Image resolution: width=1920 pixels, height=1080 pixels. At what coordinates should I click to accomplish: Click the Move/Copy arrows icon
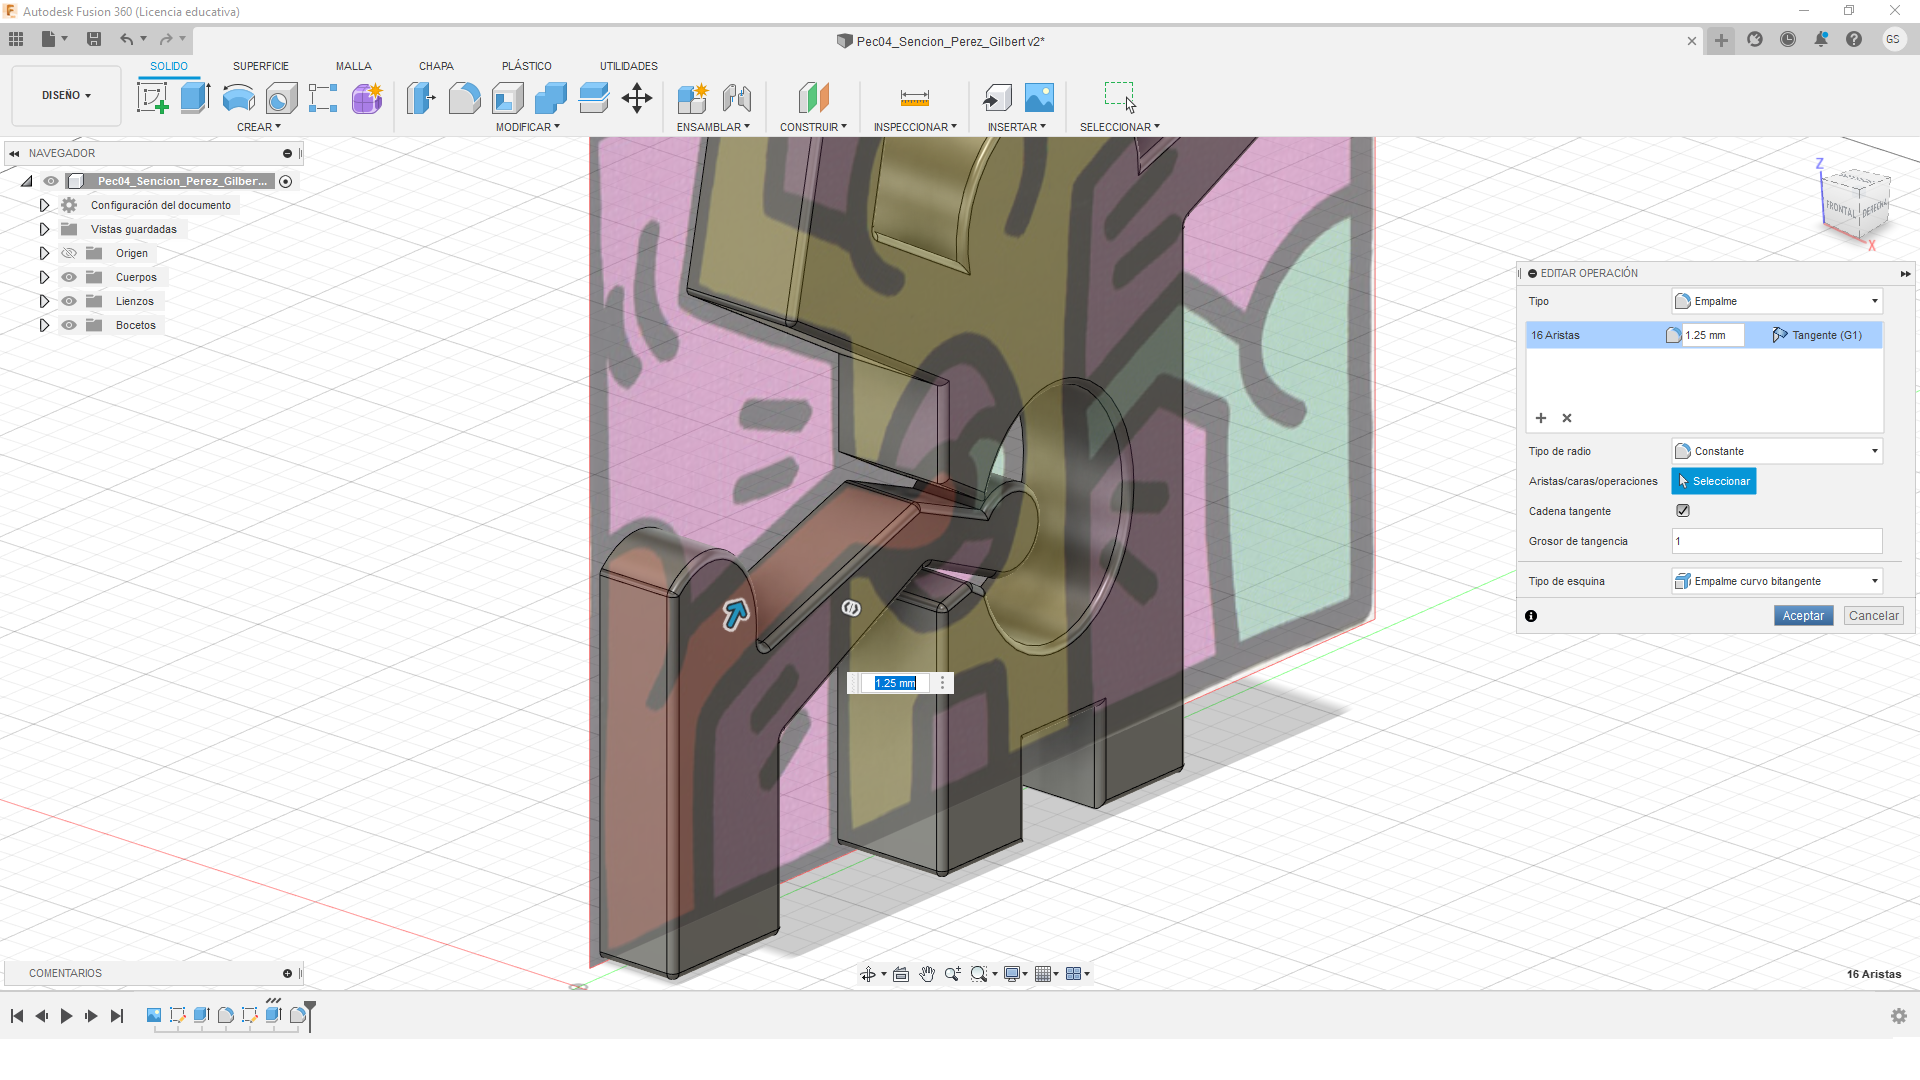pyautogui.click(x=637, y=98)
